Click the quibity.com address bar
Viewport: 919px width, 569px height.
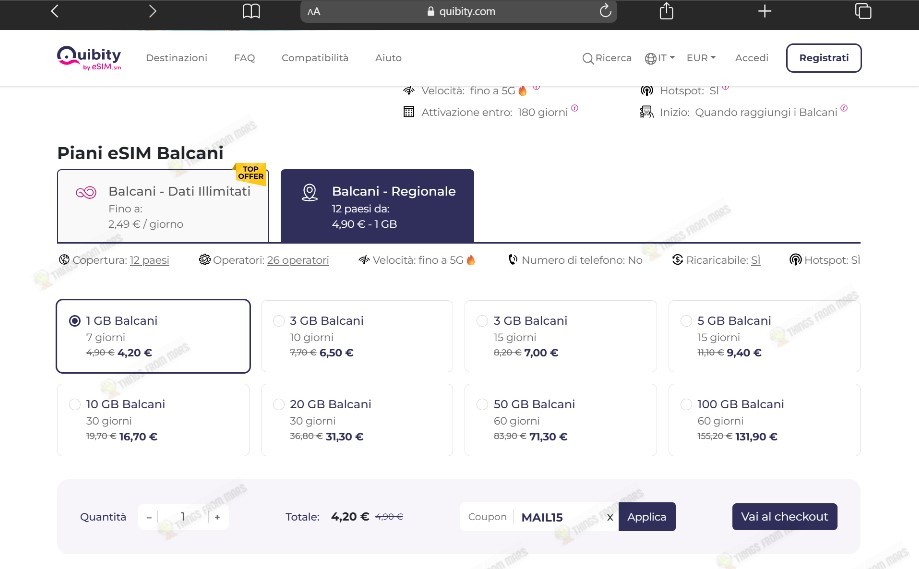click(x=458, y=11)
